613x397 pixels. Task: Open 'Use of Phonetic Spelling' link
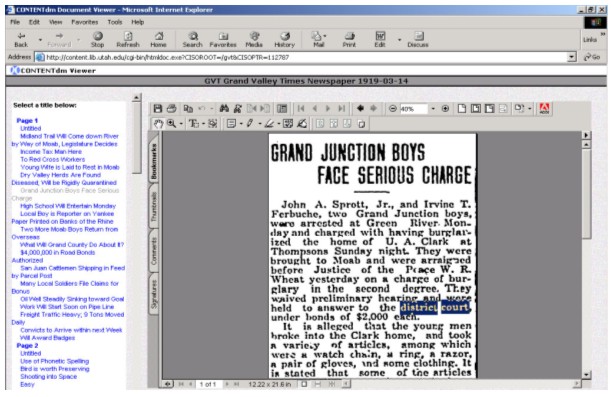coord(54,361)
